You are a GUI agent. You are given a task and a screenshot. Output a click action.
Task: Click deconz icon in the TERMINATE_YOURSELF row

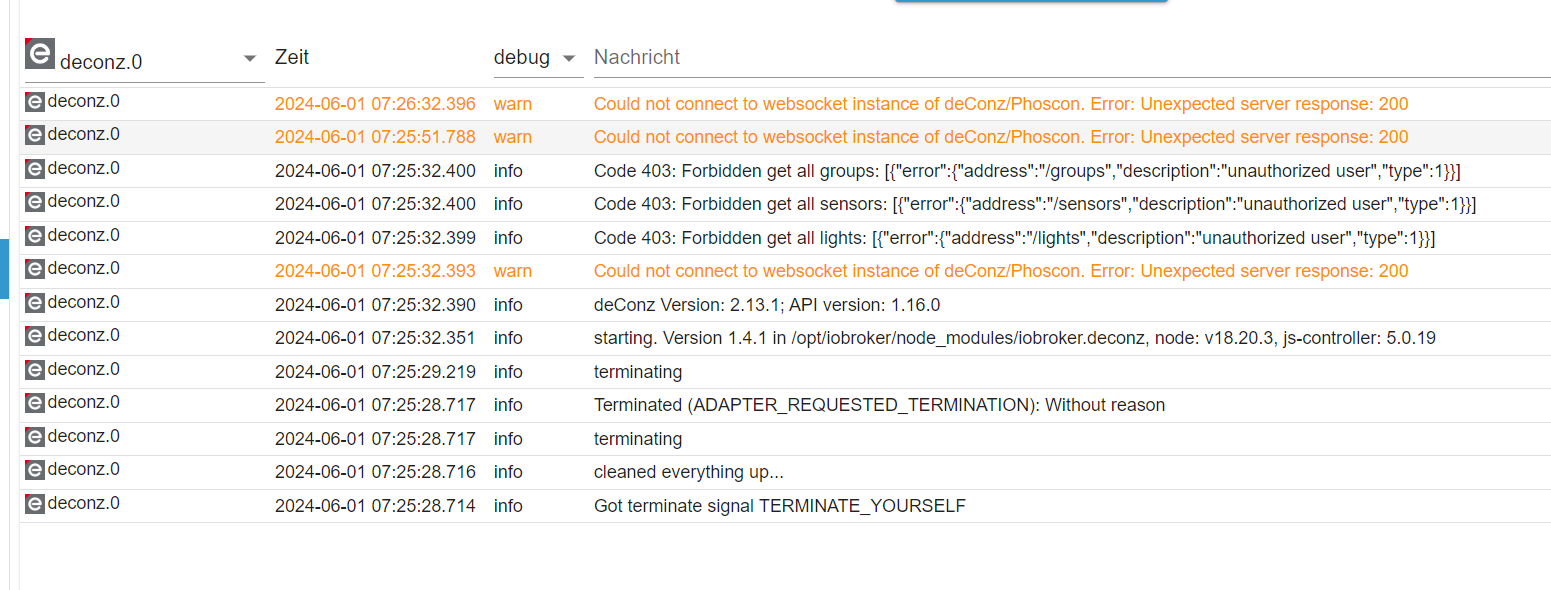(35, 504)
